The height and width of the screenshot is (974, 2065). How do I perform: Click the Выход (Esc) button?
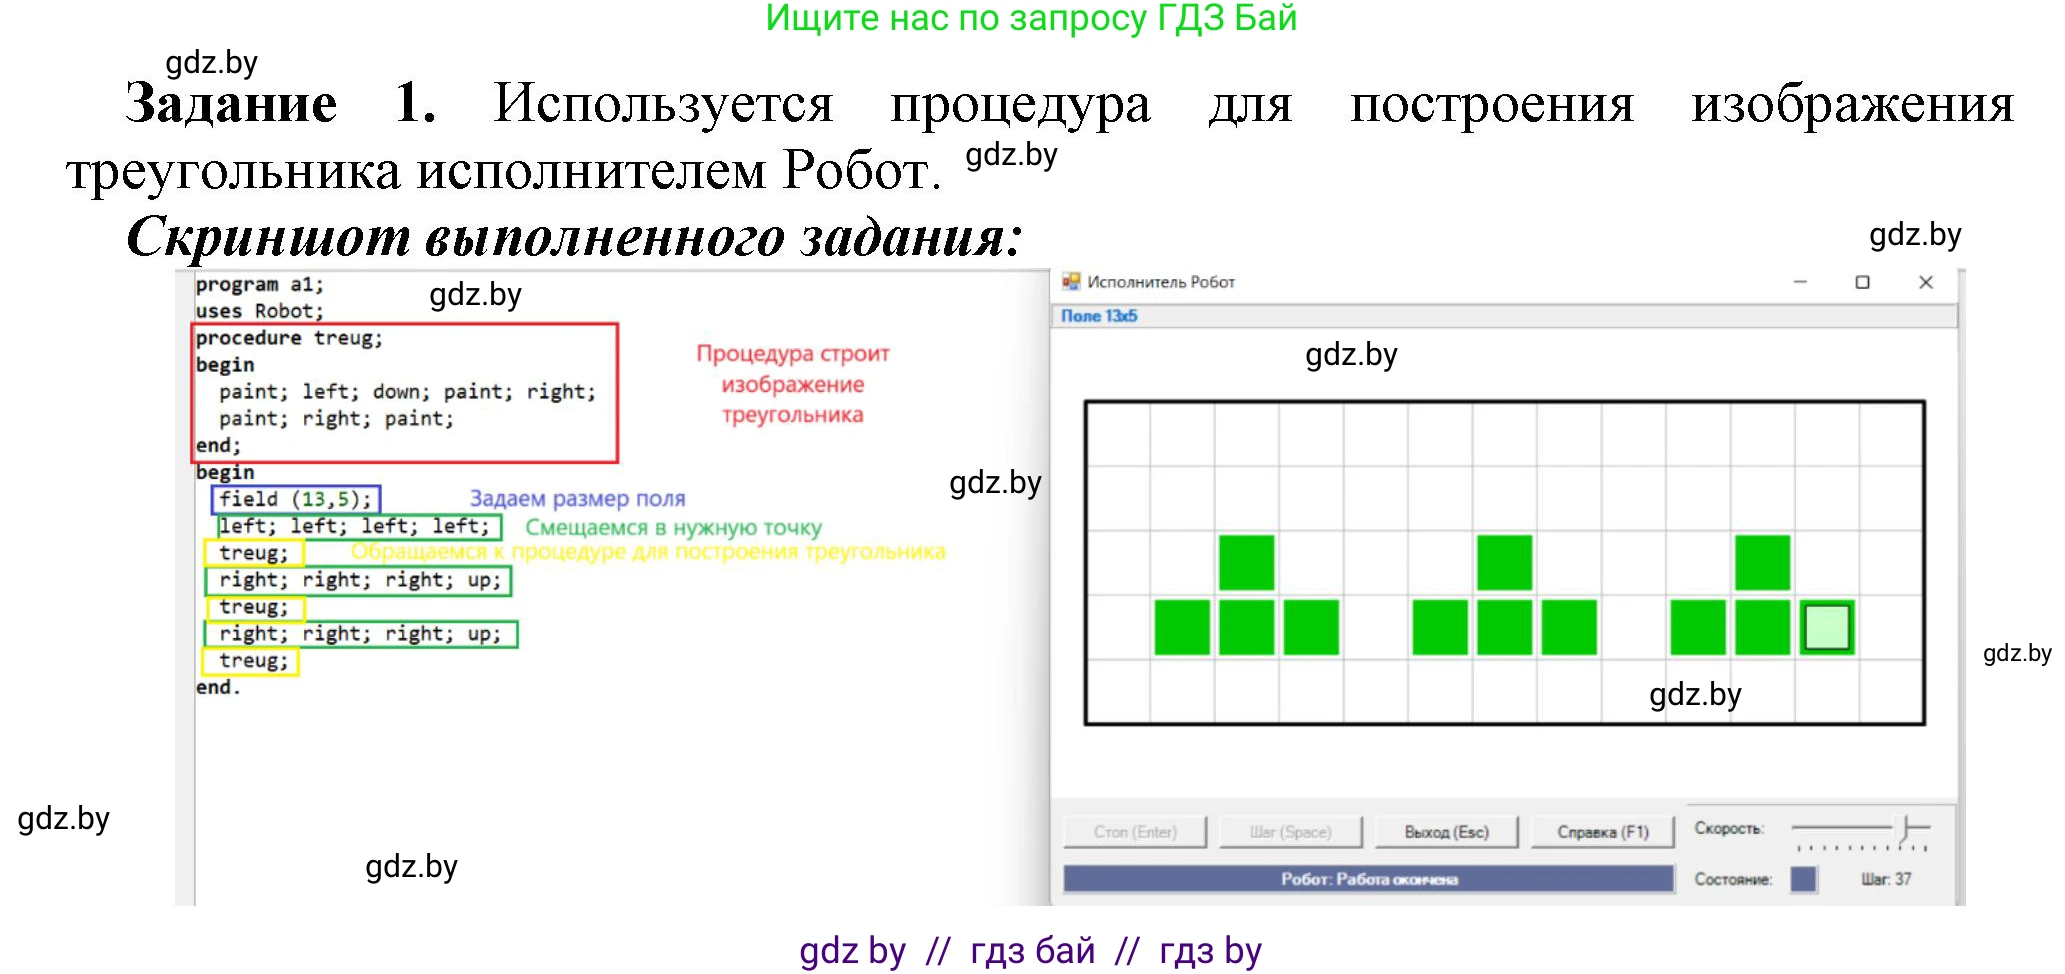click(x=1445, y=831)
